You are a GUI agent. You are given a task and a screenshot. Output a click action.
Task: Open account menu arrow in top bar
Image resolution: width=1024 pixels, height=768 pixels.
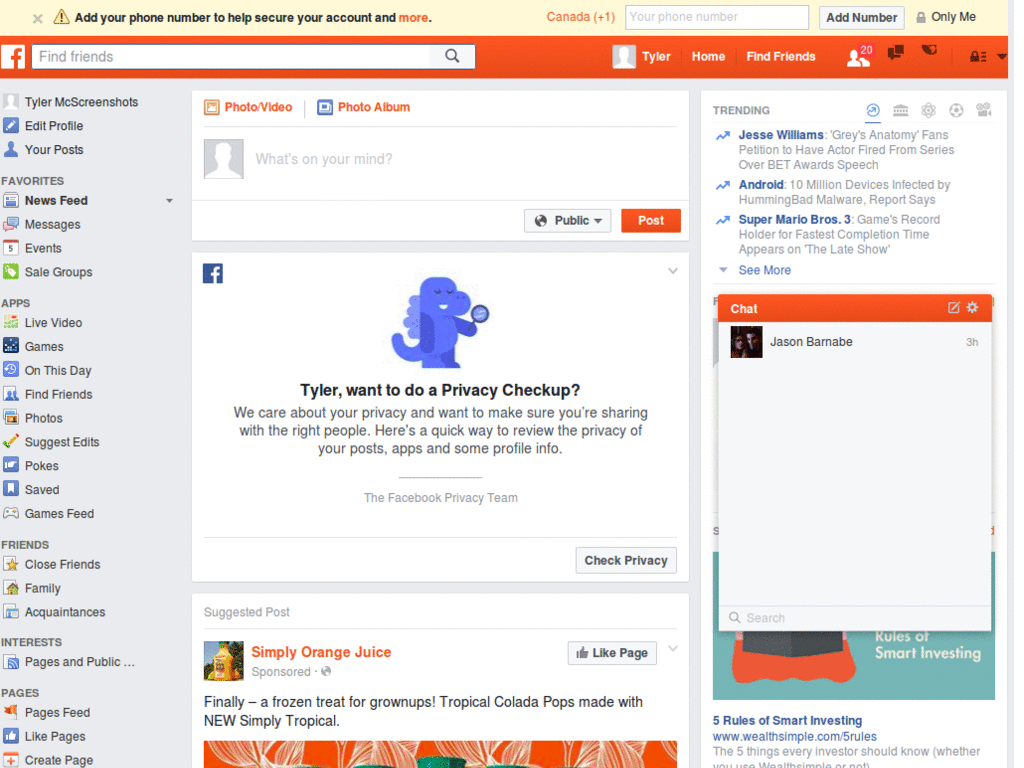[1002, 57]
